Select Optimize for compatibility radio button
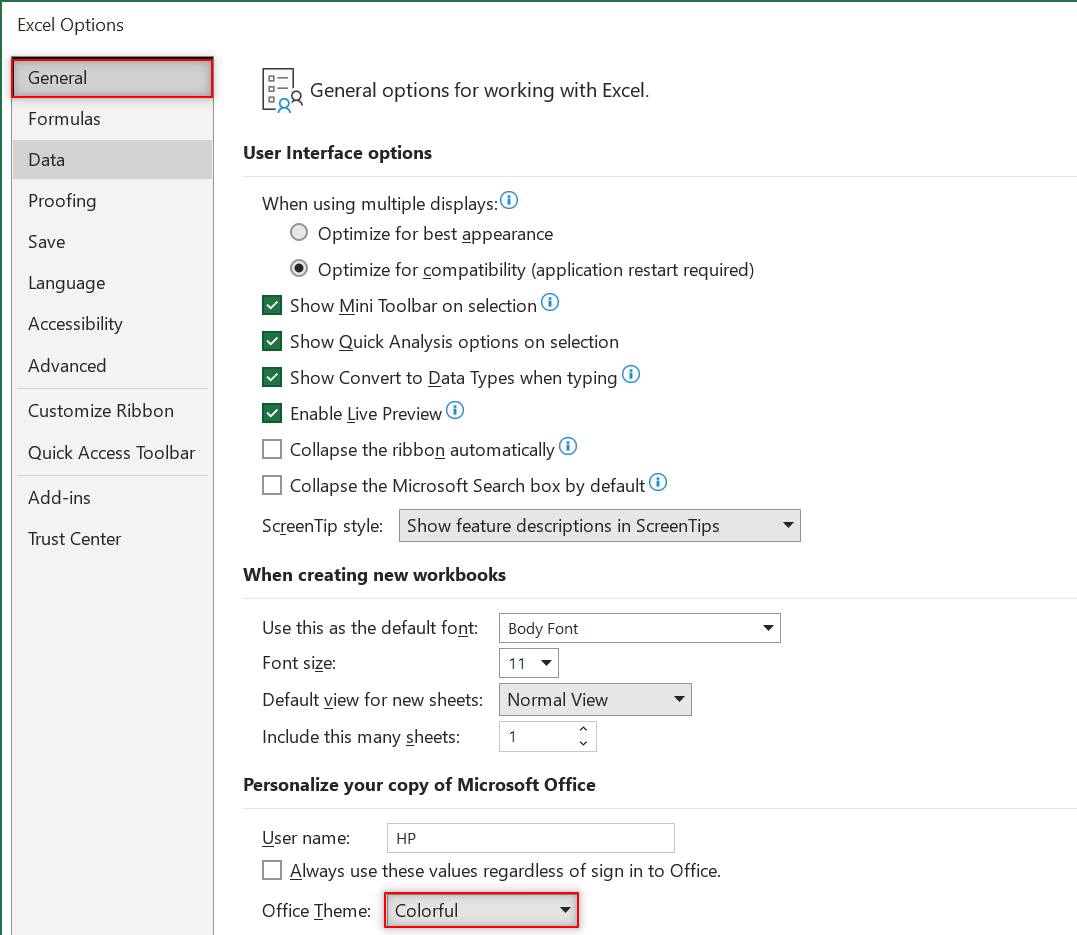Image resolution: width=1077 pixels, height=935 pixels. click(299, 268)
